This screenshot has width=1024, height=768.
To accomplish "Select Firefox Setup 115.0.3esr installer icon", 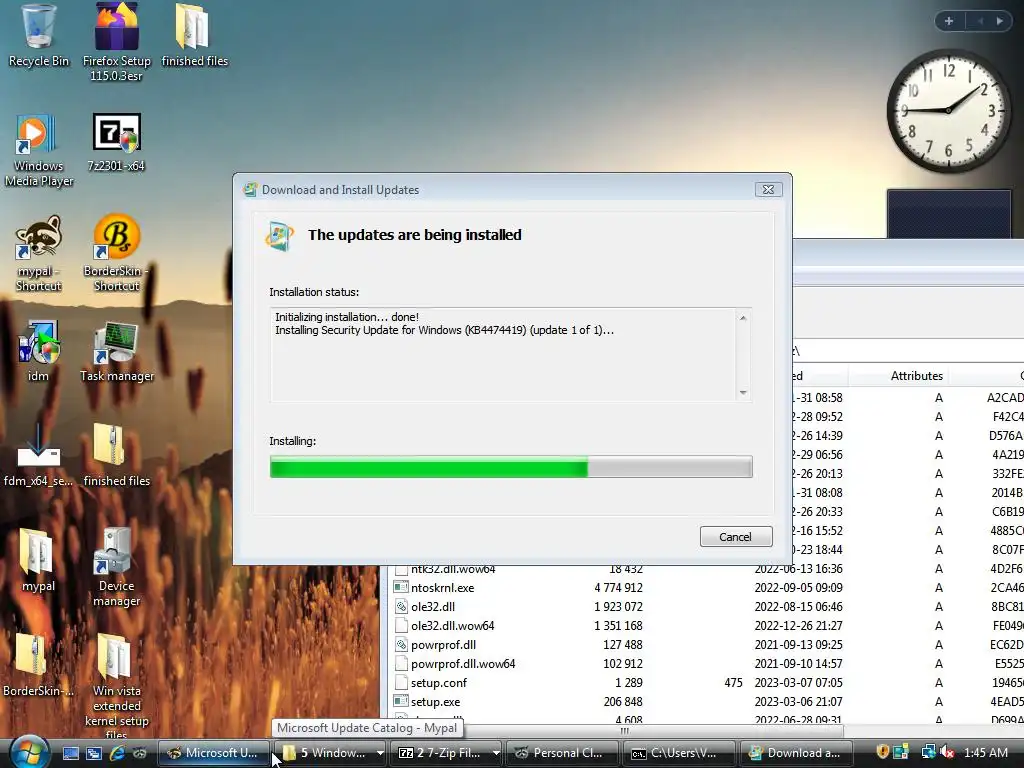I will tap(116, 42).
